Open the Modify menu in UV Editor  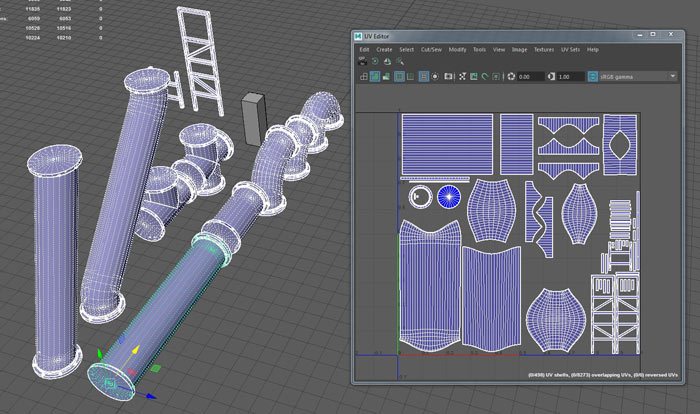tap(458, 49)
